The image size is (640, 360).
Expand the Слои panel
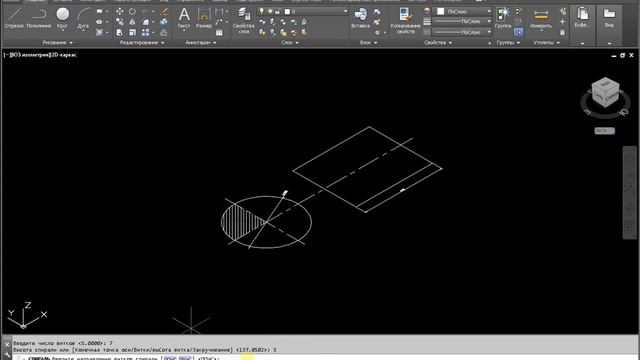[290, 42]
